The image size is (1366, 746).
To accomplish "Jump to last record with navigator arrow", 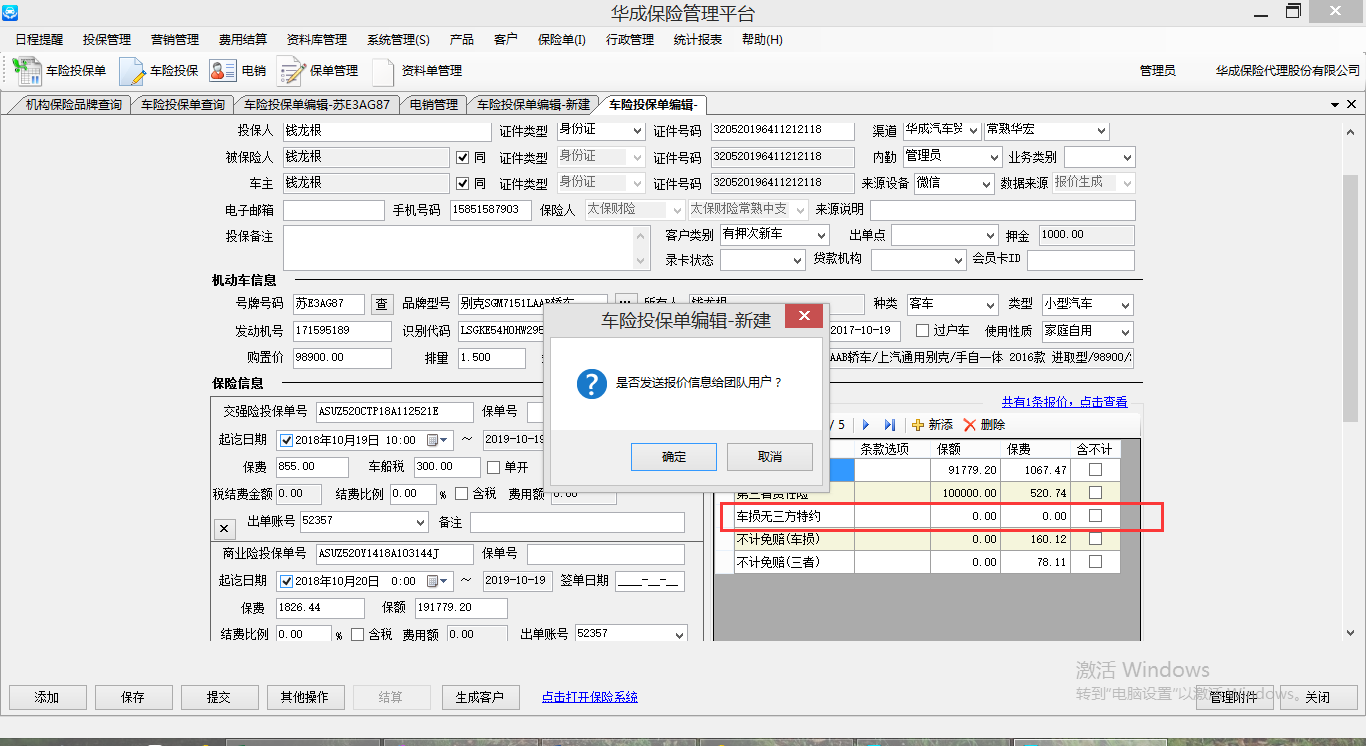I will pyautogui.click(x=889, y=425).
